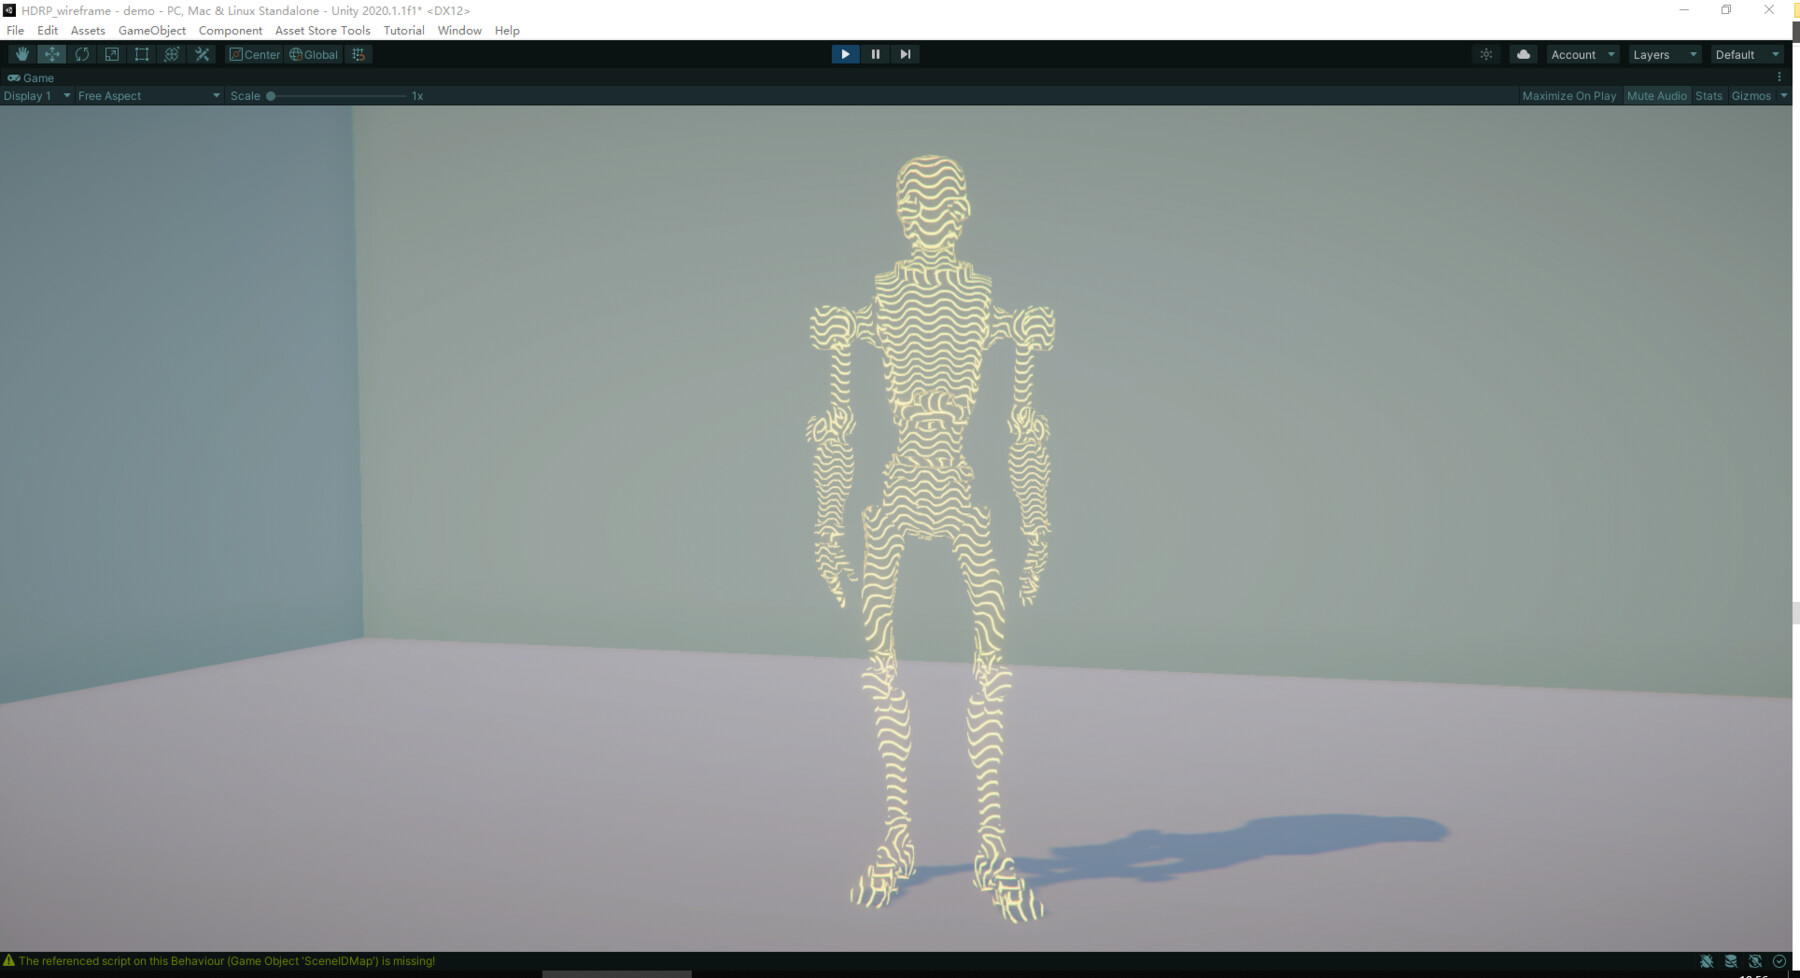Select the Hand tool
This screenshot has width=1800, height=978.
tap(22, 54)
